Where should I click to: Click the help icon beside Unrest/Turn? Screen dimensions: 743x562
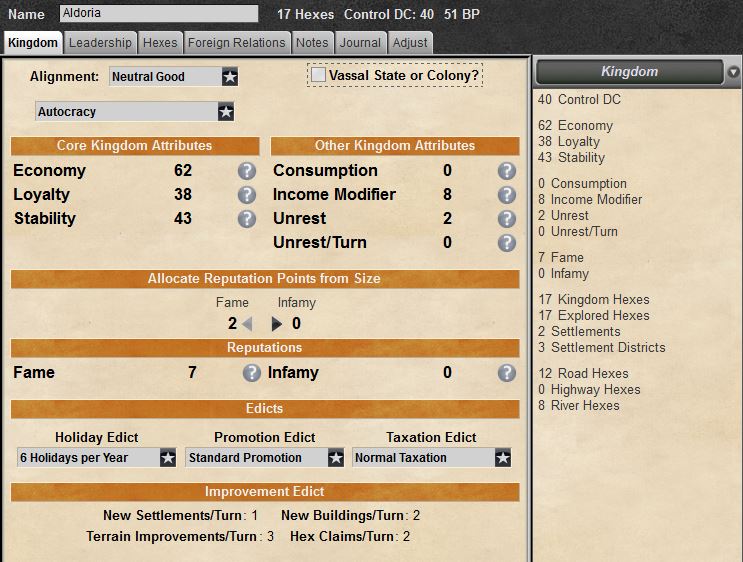pyautogui.click(x=507, y=243)
